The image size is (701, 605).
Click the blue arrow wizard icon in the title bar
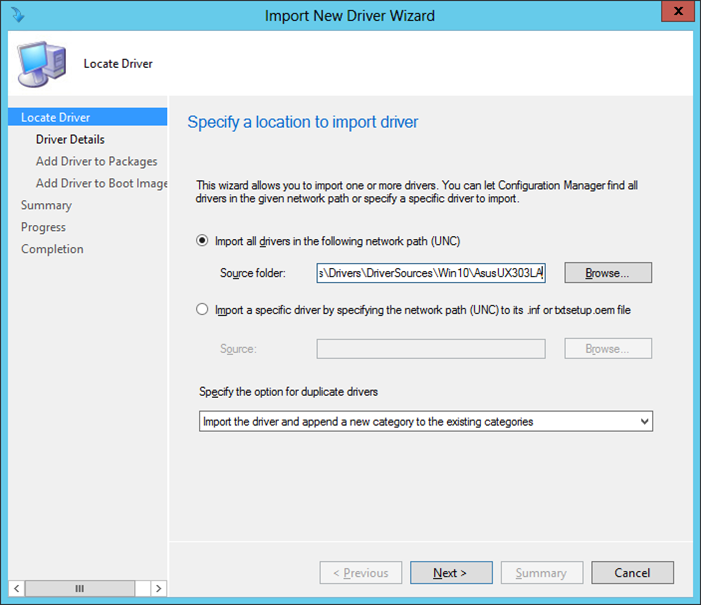click(x=18, y=15)
